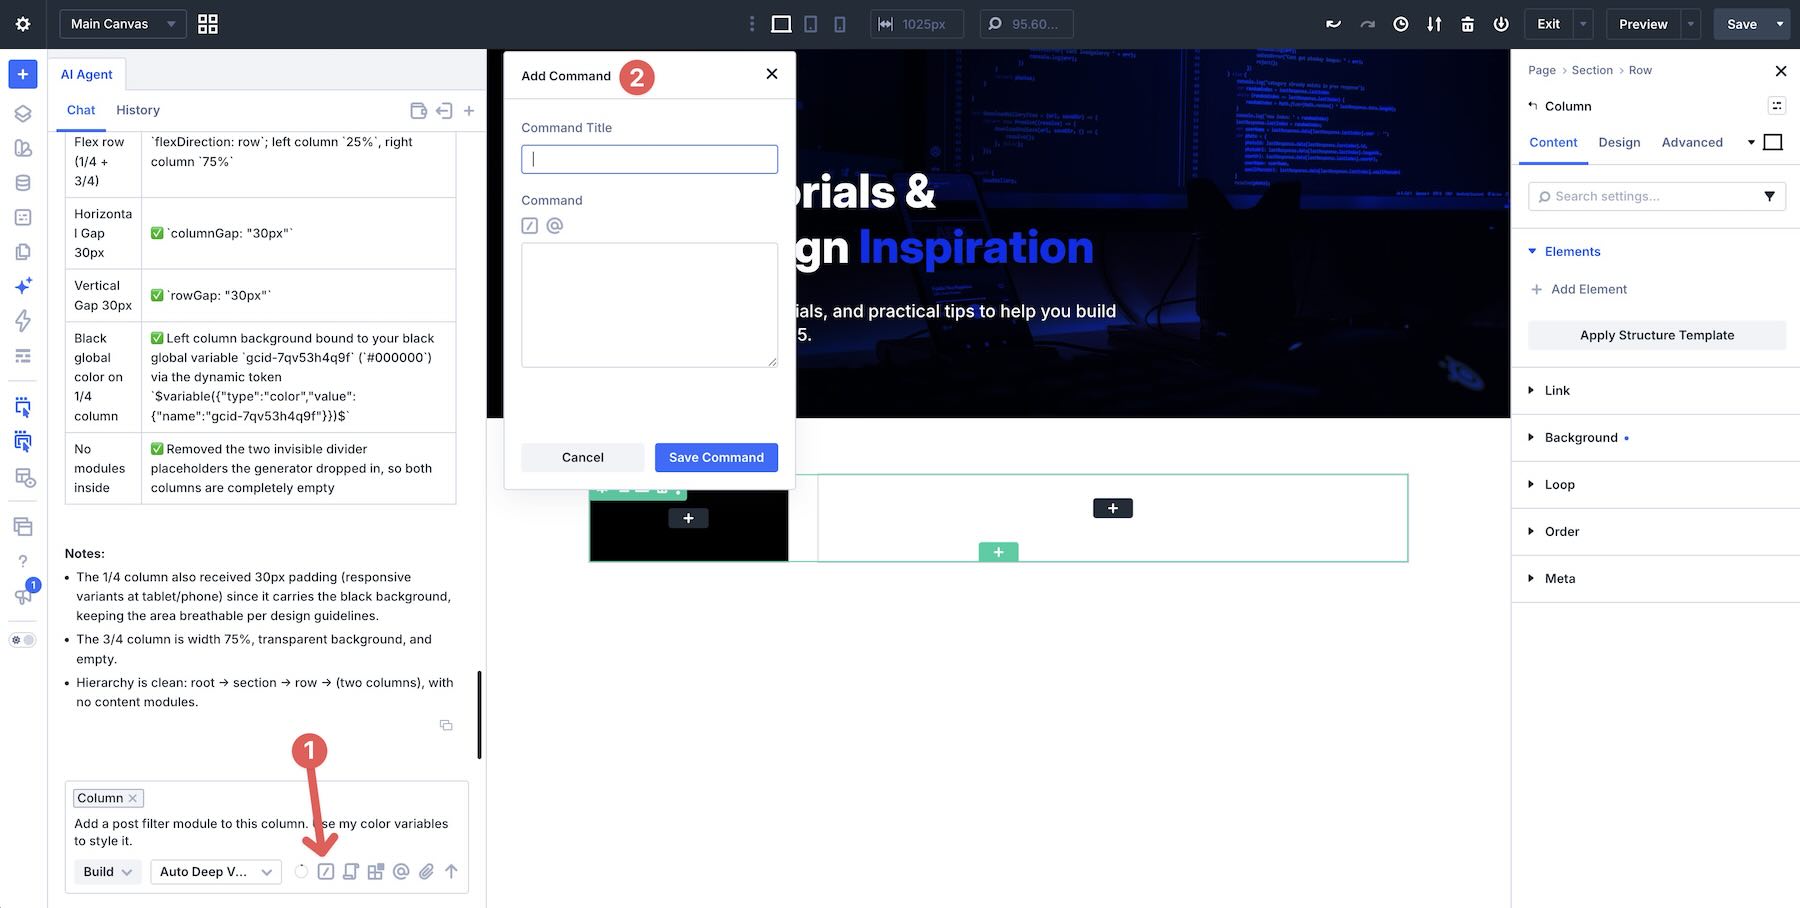The width and height of the screenshot is (1800, 908).
Task: Switch to the Design tab
Action: coord(1619,143)
